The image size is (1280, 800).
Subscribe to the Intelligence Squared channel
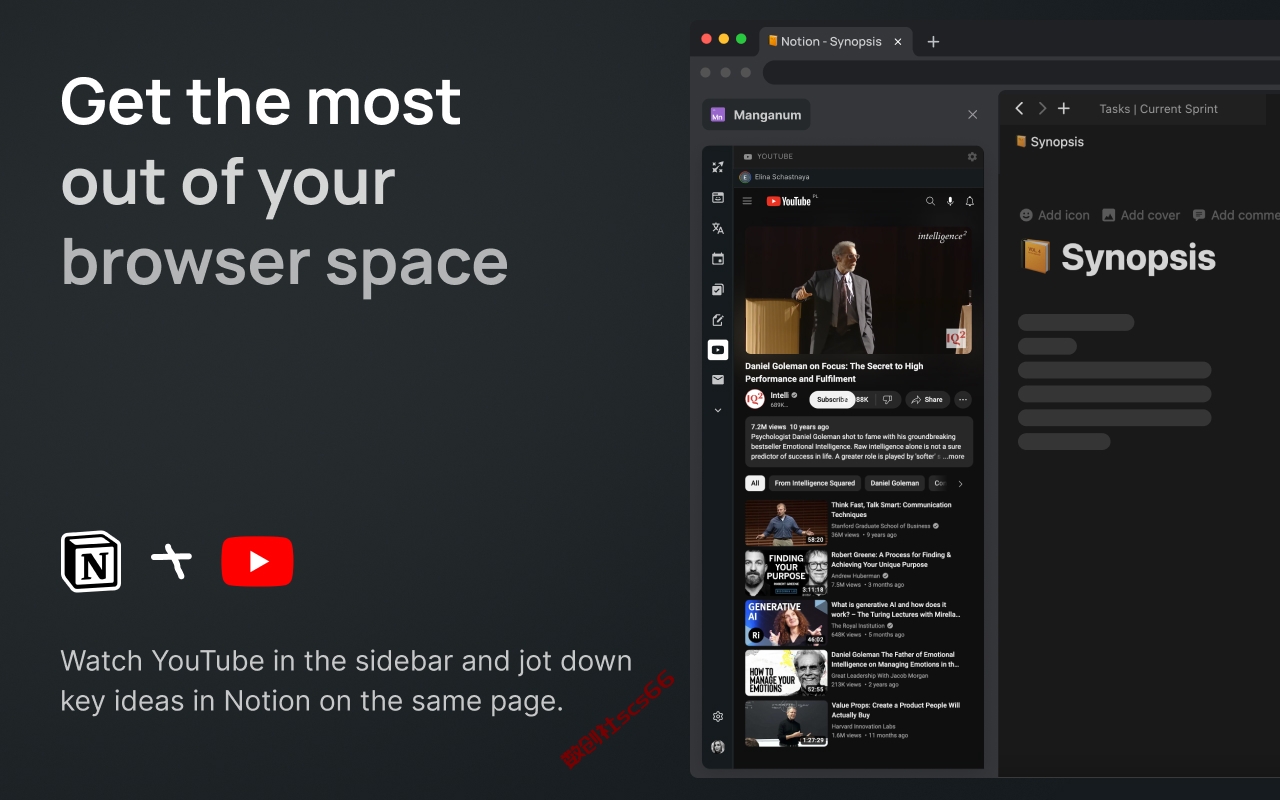point(832,399)
